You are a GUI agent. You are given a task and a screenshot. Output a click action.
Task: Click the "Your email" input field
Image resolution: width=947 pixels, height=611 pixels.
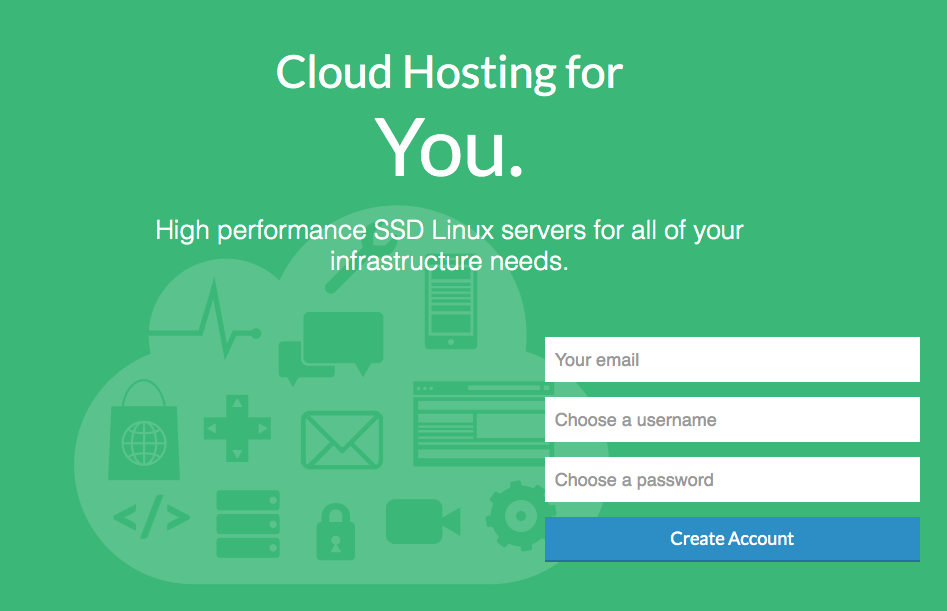click(732, 359)
